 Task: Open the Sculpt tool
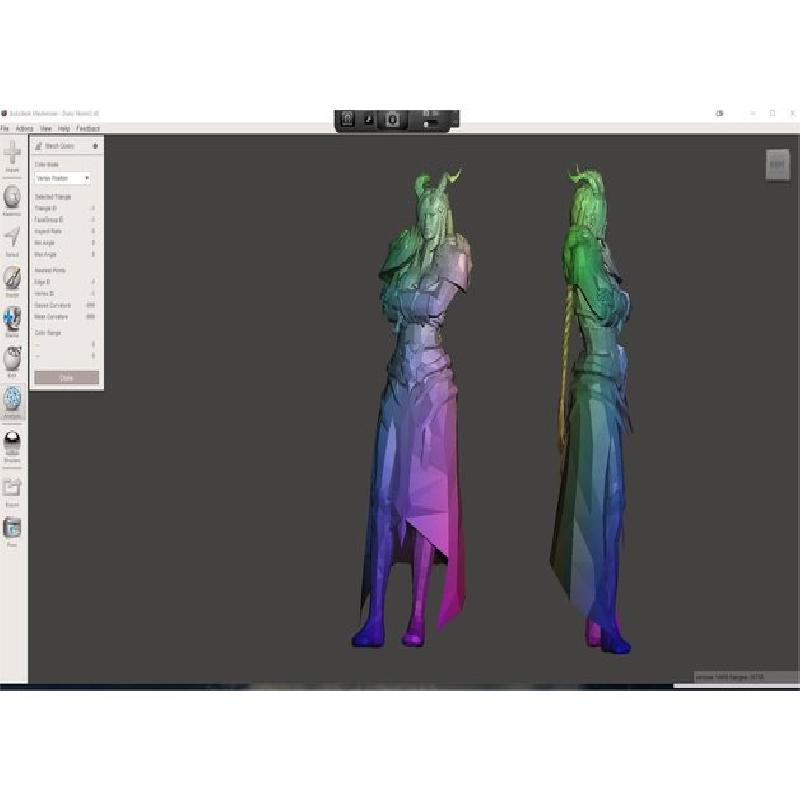pos(13,278)
